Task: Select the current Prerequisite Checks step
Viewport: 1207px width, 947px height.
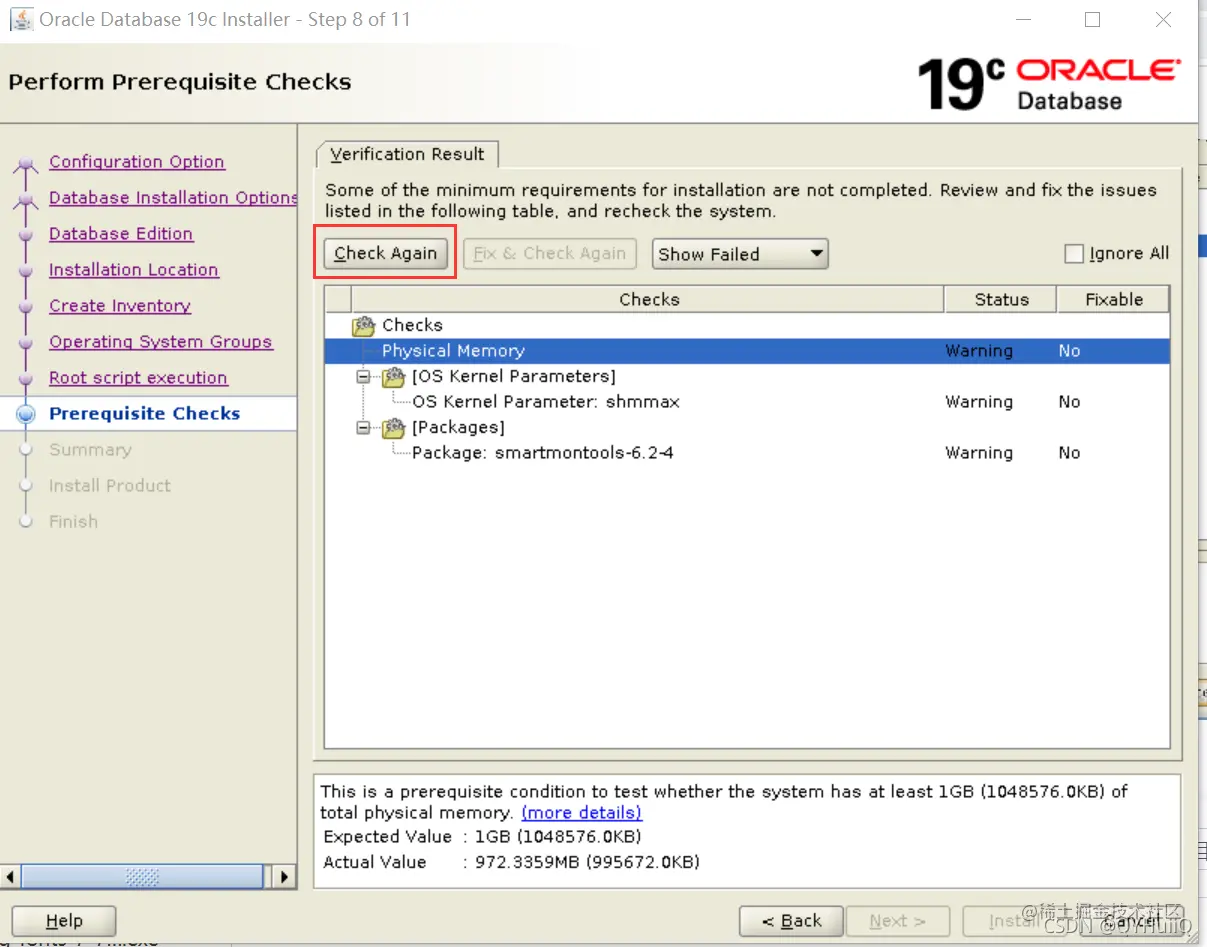Action: coord(145,414)
